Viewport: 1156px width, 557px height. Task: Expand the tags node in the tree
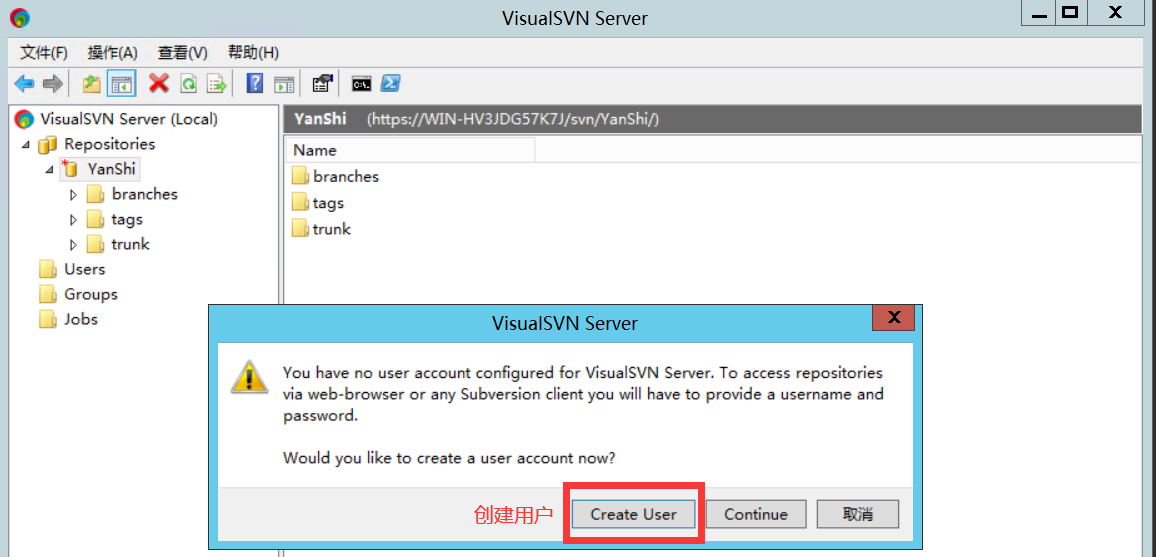73,220
